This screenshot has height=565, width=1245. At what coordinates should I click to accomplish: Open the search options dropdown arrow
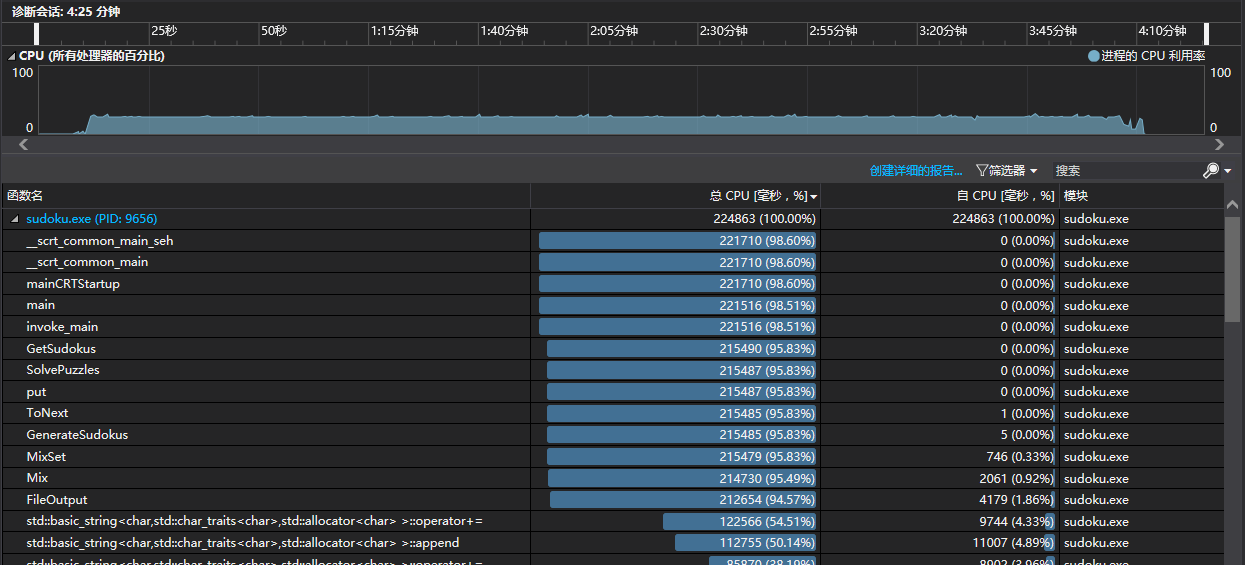pyautogui.click(x=1228, y=172)
